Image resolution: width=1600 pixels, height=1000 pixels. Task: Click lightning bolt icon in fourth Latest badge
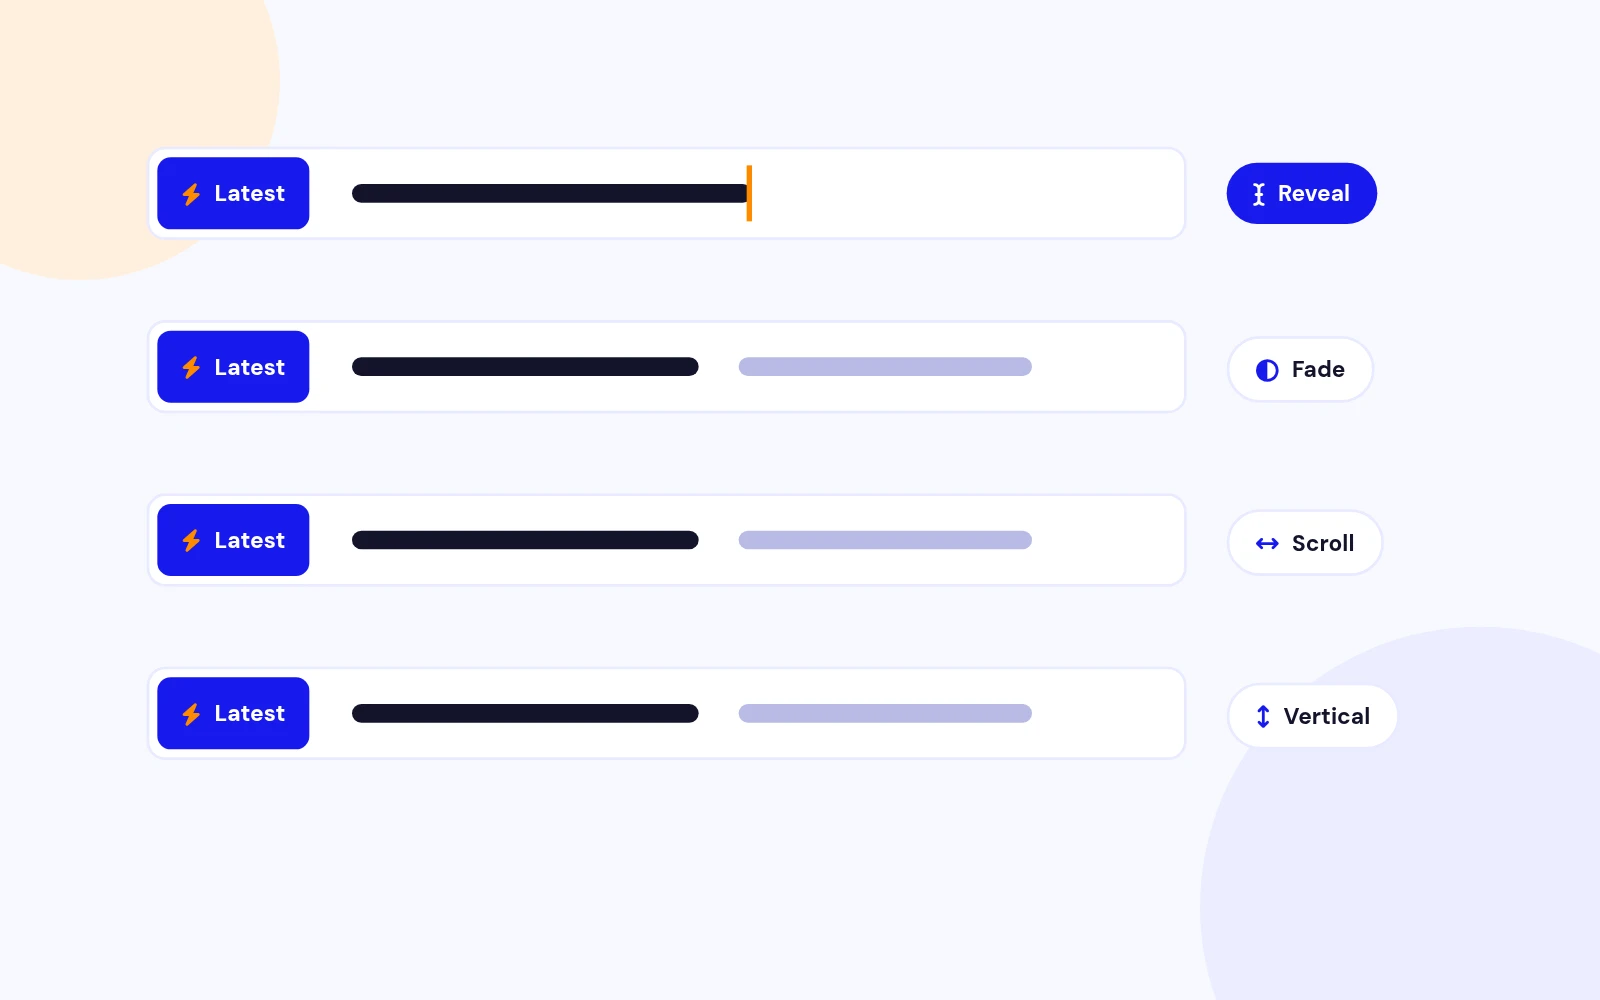(191, 714)
